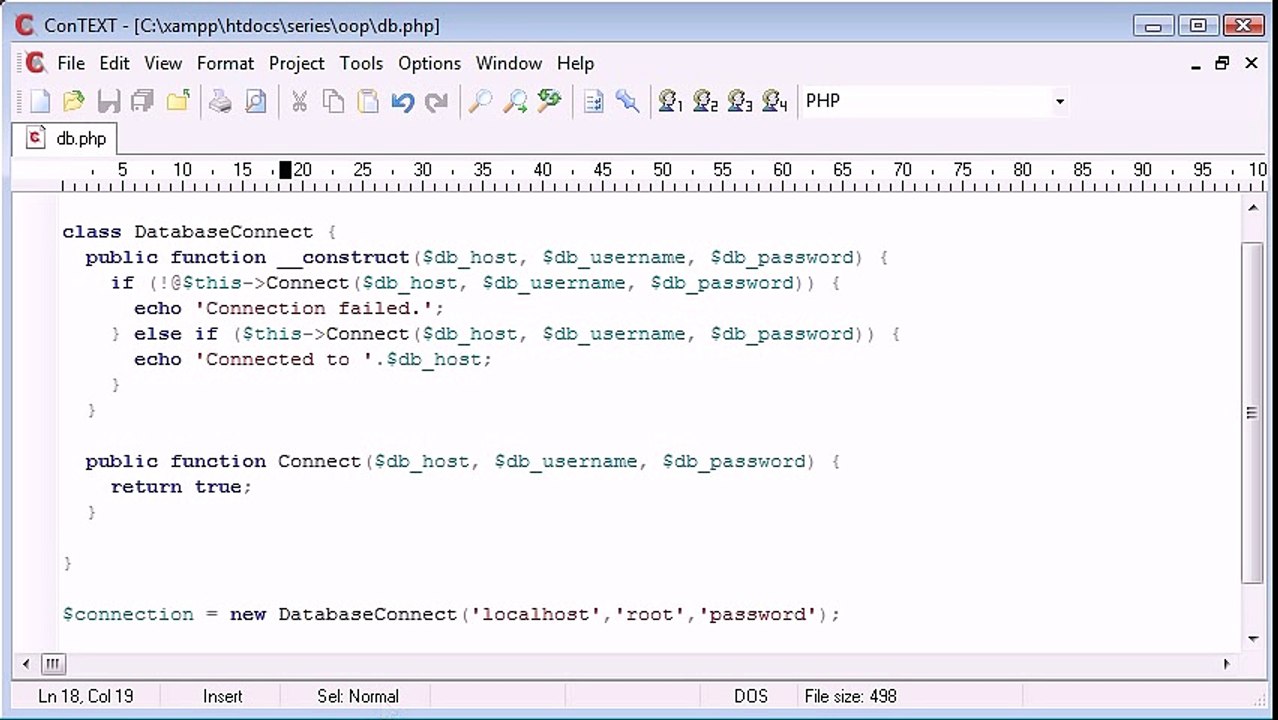Click '$connection' variable on last code line
Screen dimensions: 1278x720
(x=128, y=614)
